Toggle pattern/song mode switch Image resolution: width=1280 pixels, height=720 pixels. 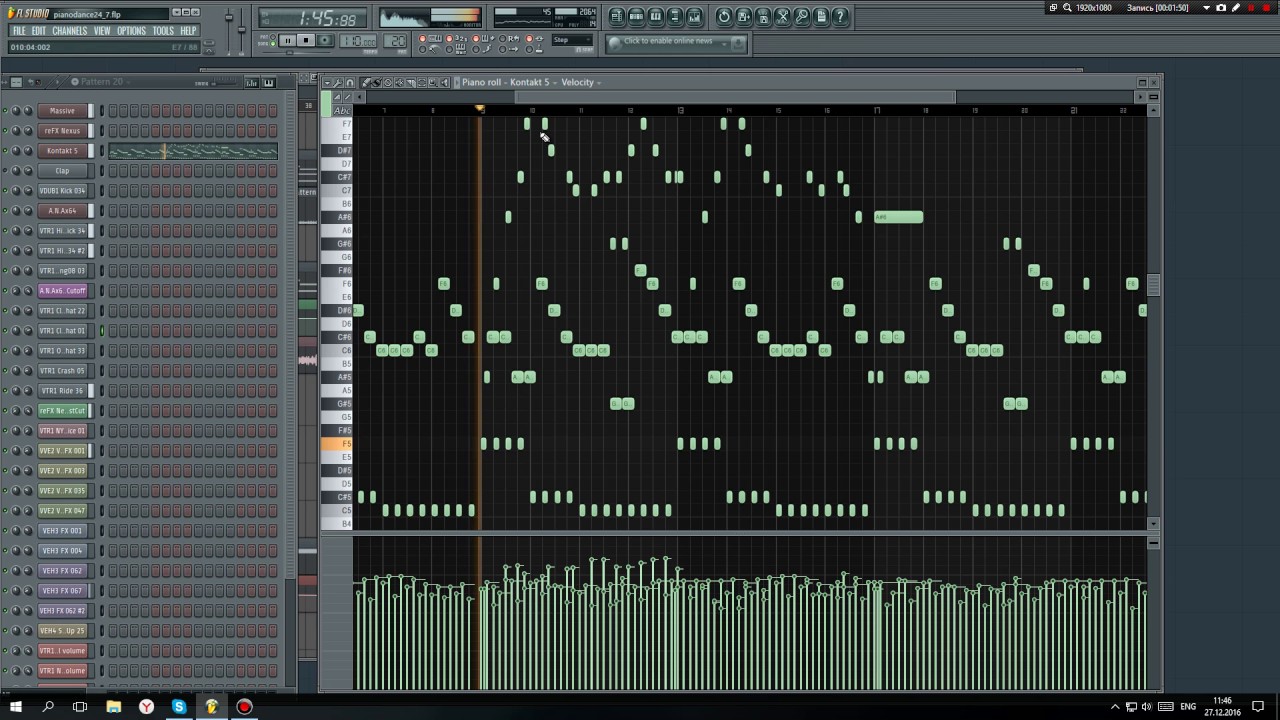pos(273,40)
